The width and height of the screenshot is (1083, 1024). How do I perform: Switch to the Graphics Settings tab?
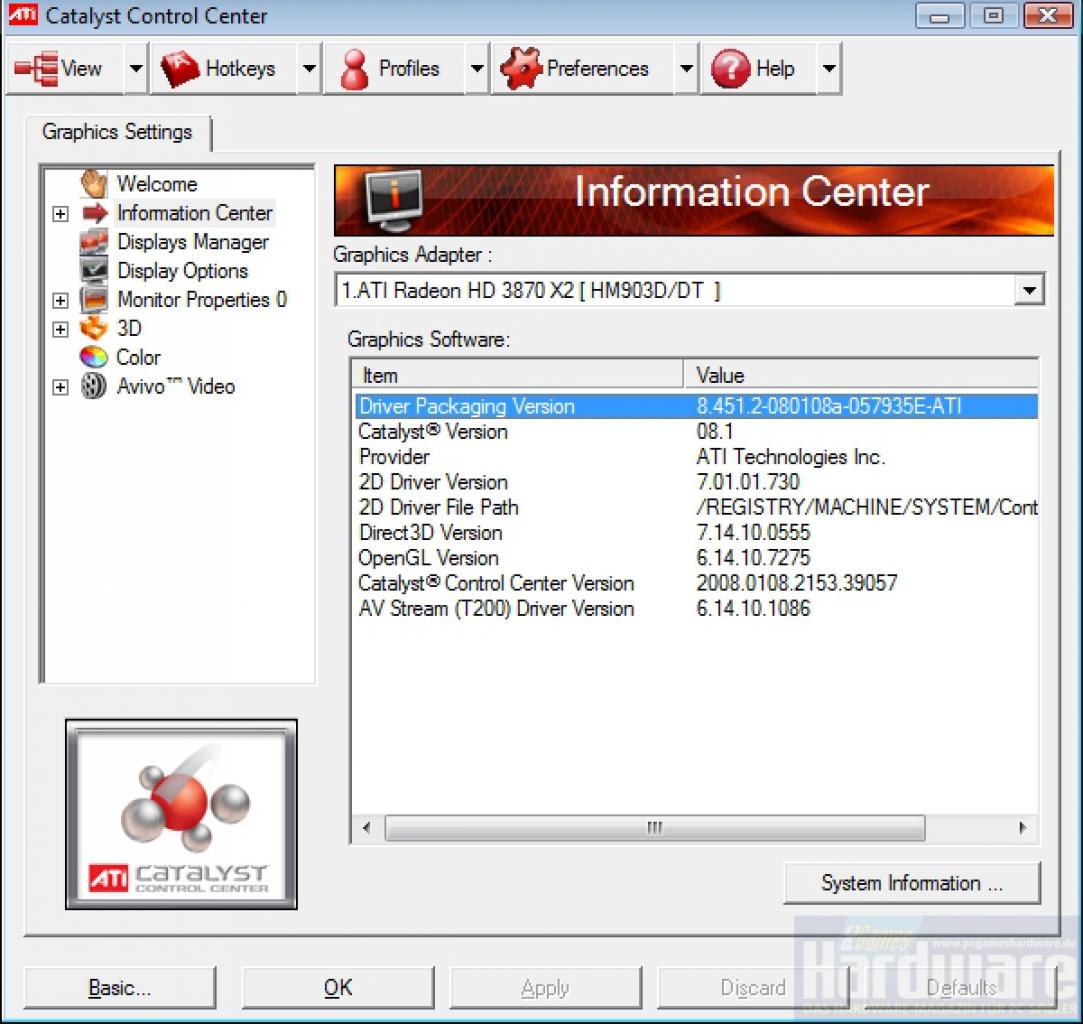[117, 132]
